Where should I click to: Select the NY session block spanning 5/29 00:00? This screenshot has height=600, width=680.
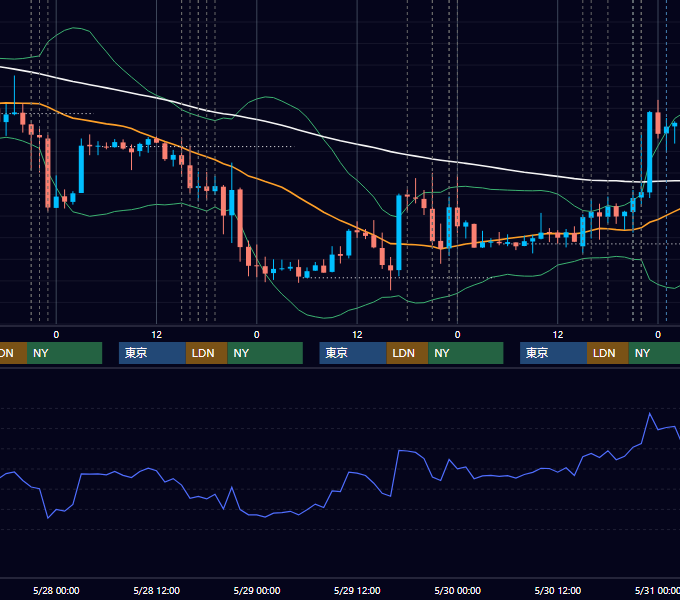point(265,353)
